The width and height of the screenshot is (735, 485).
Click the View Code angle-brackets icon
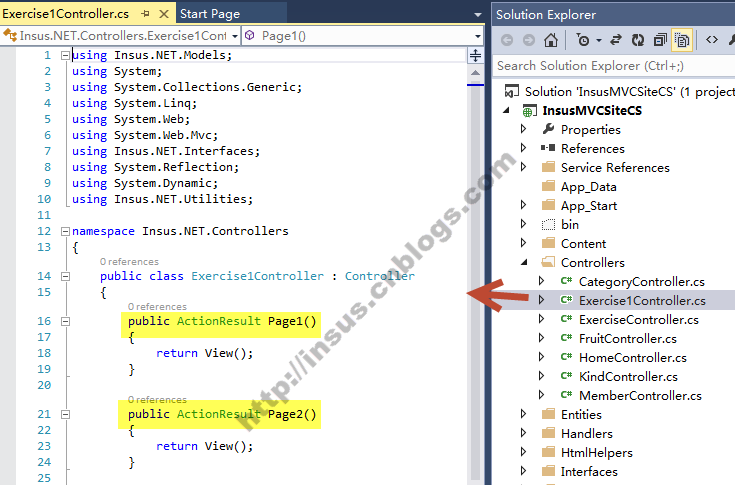click(x=712, y=40)
